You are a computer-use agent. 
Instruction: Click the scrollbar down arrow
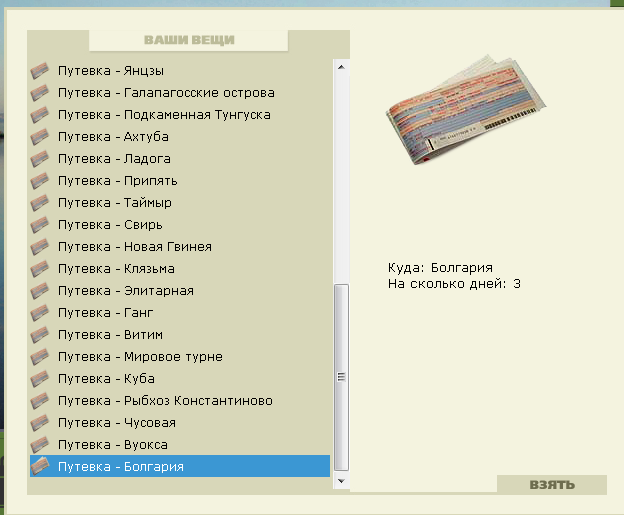(341, 481)
